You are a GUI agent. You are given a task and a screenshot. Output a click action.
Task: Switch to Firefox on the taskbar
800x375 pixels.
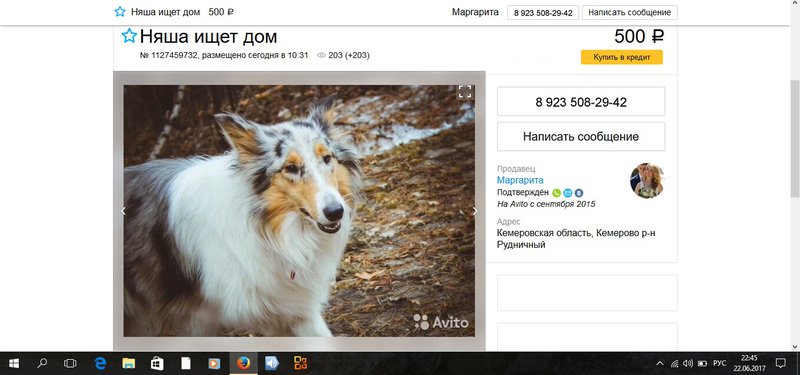[x=243, y=363]
